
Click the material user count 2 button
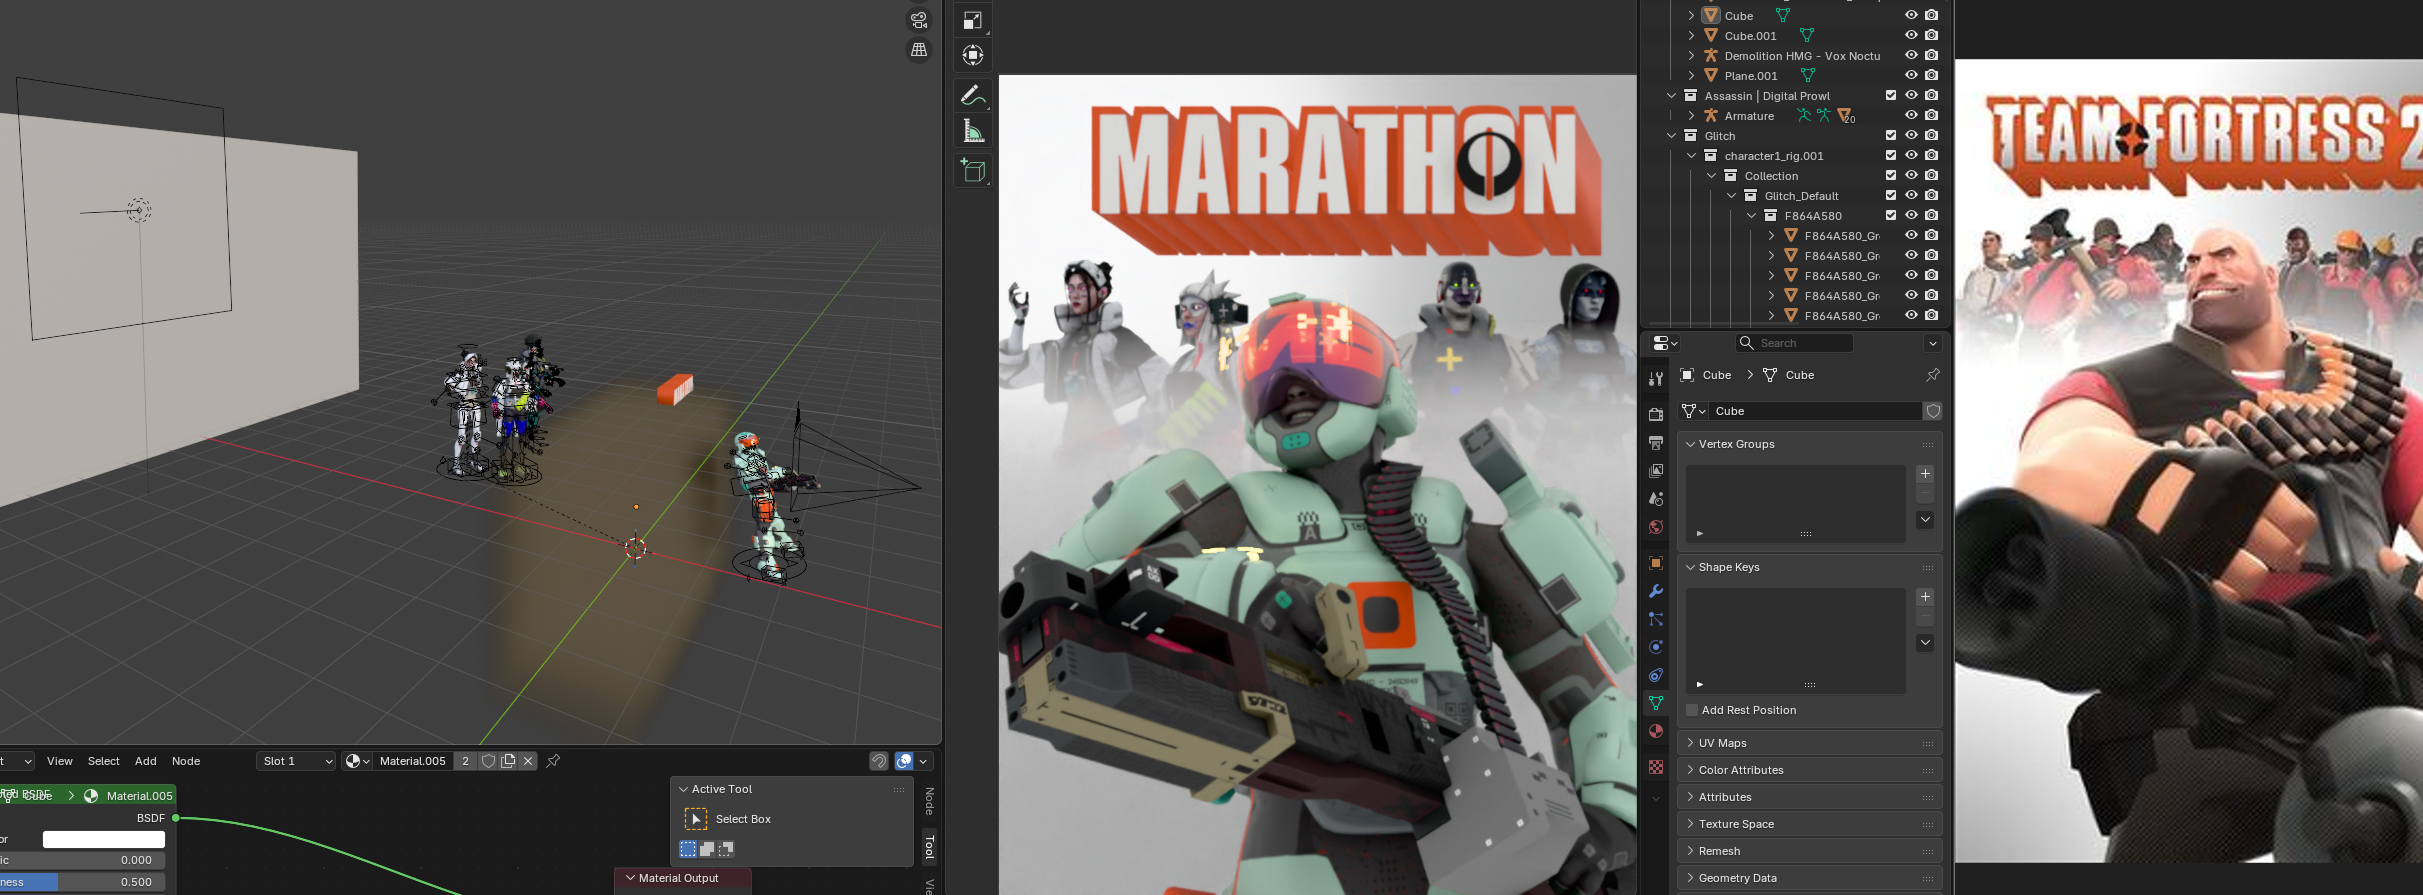[x=465, y=761]
